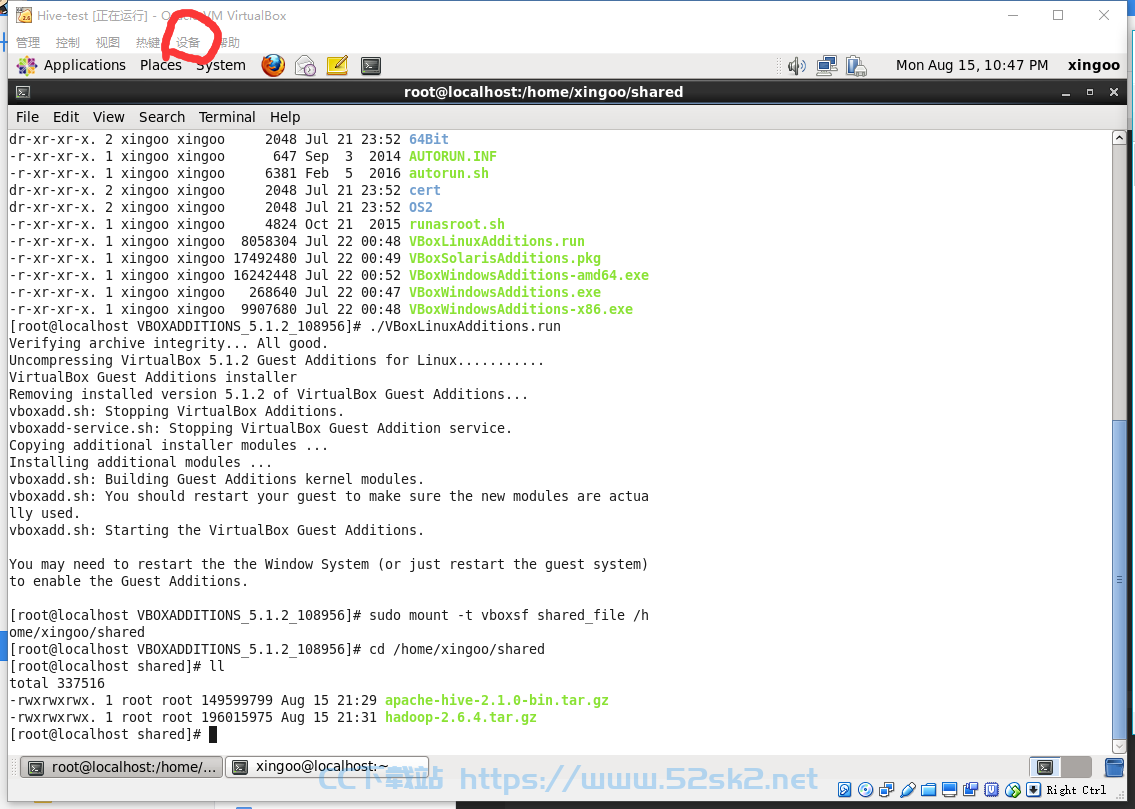Click the Right Ctrl host key label
The height and width of the screenshot is (809, 1135).
pyautogui.click(x=1076, y=790)
